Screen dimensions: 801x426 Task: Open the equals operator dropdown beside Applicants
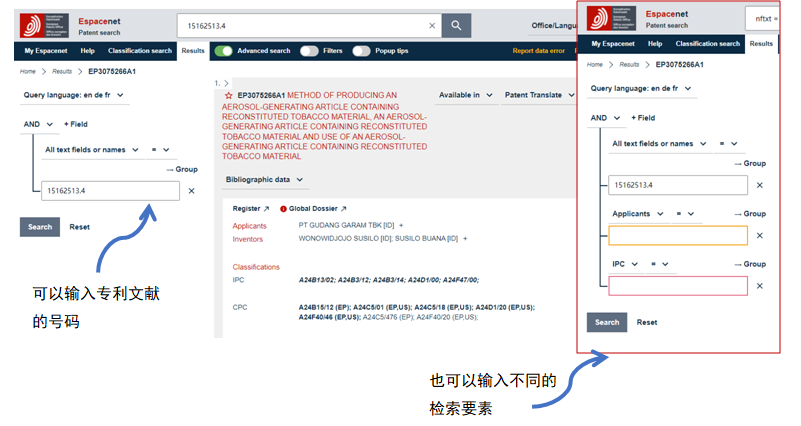point(686,214)
